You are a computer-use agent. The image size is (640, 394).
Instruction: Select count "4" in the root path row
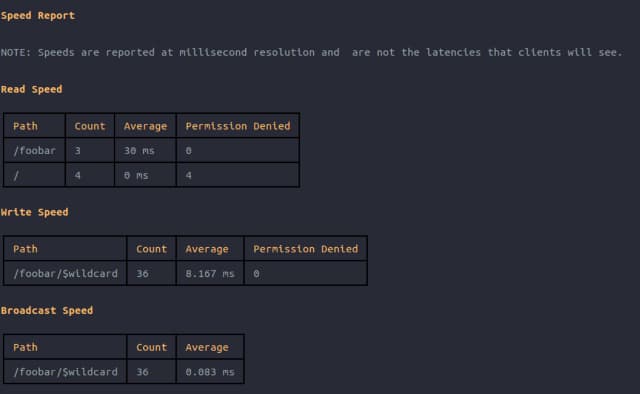90,175
